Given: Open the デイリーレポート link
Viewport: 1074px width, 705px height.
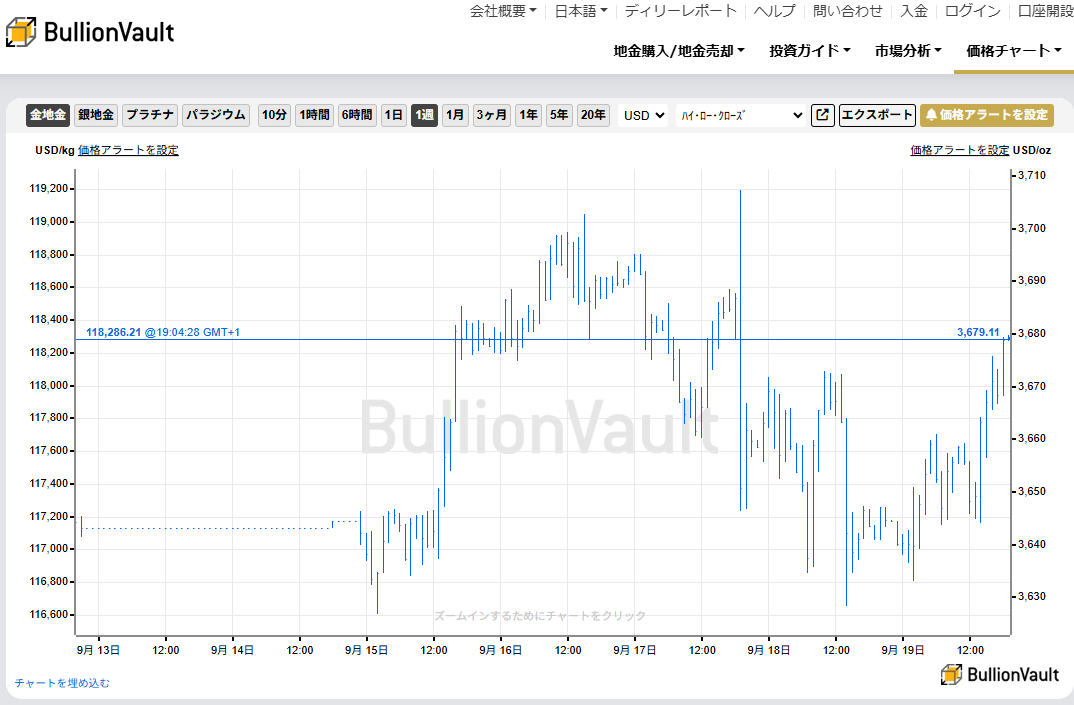Looking at the screenshot, I should [x=681, y=11].
